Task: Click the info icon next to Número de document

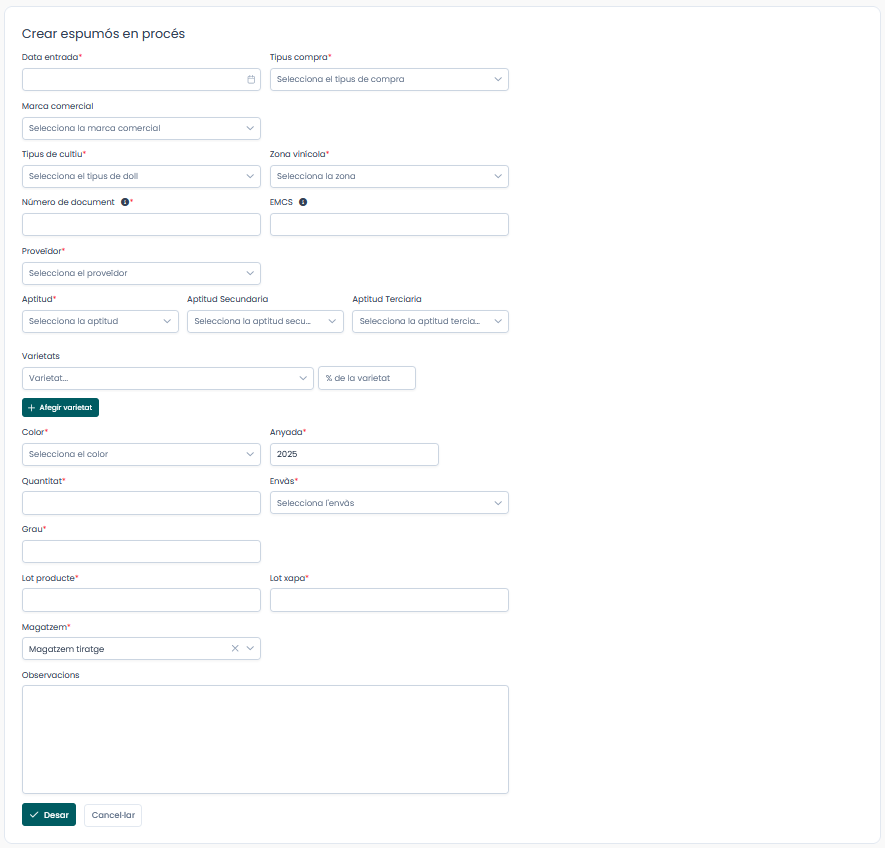Action: (125, 202)
